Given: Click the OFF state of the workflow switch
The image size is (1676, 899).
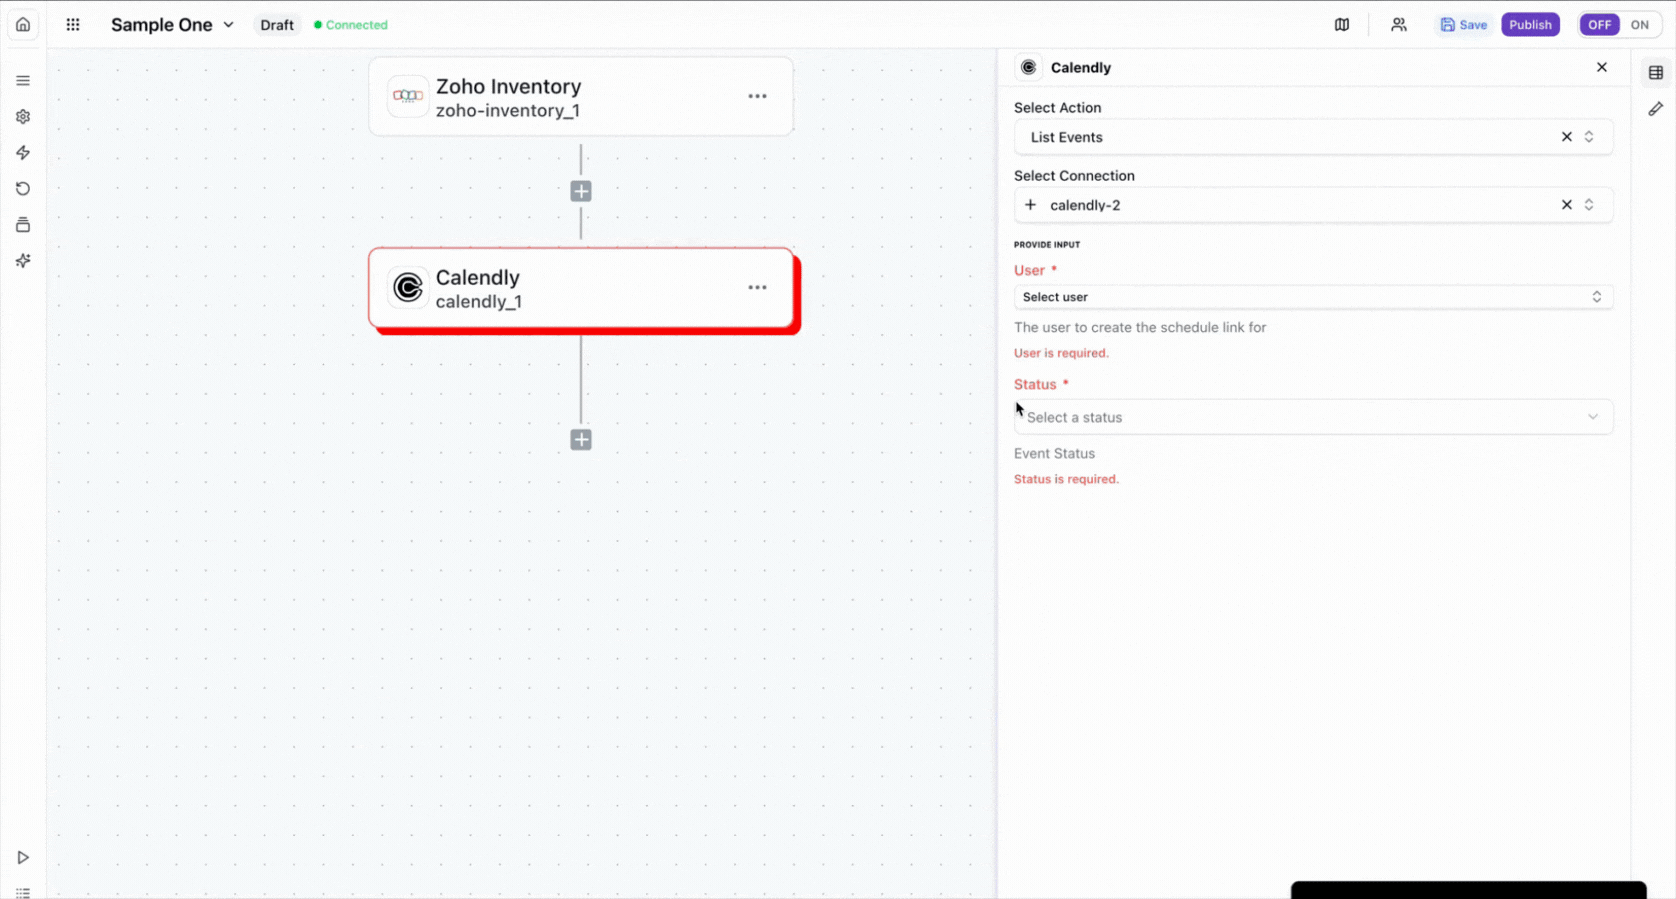Looking at the screenshot, I should pos(1599,24).
